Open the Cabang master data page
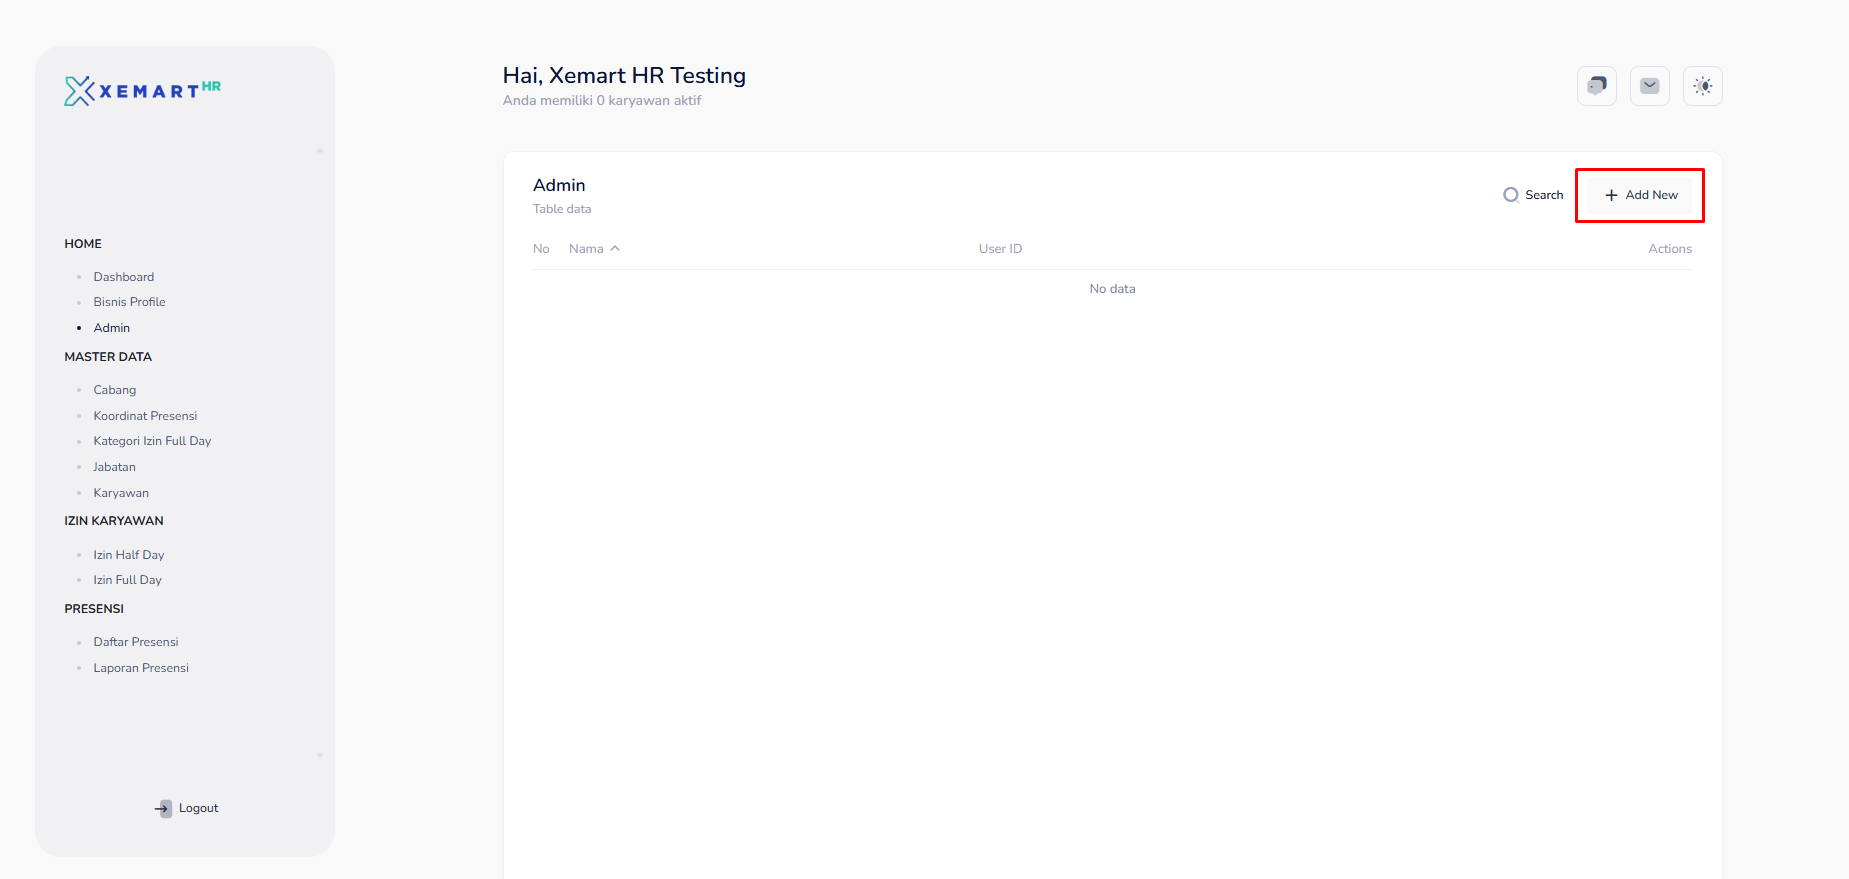Viewport: 1849px width, 879px height. 114,390
